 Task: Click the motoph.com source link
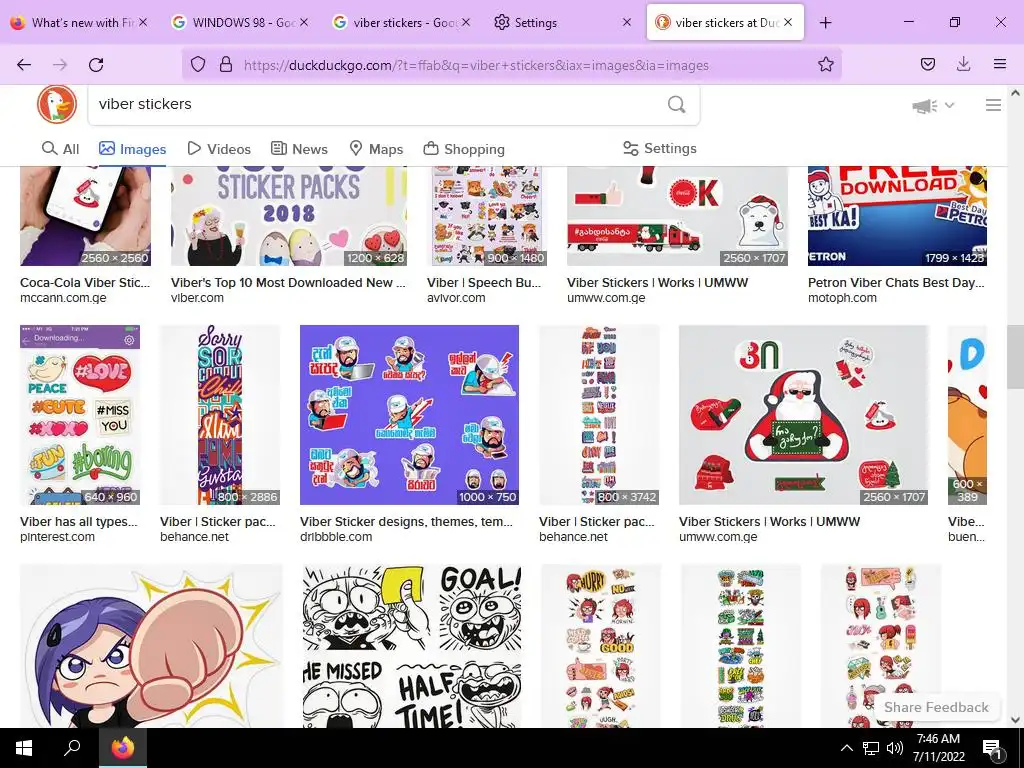(842, 298)
